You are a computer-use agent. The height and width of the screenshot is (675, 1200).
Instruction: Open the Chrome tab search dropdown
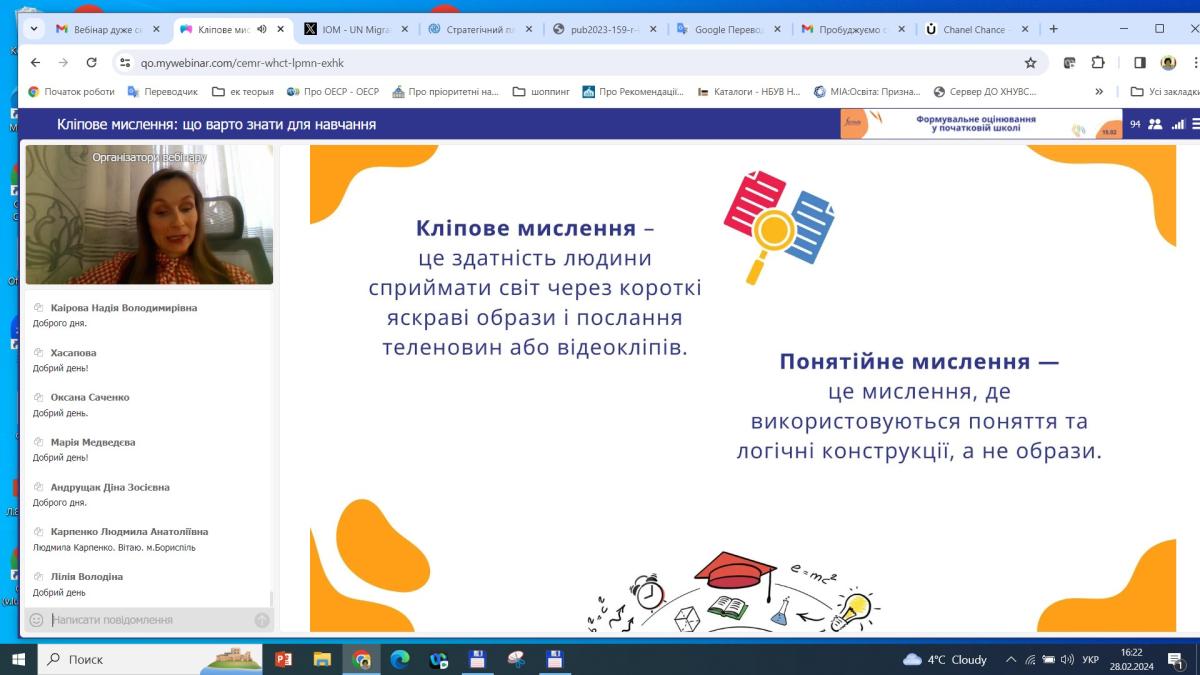(34, 29)
